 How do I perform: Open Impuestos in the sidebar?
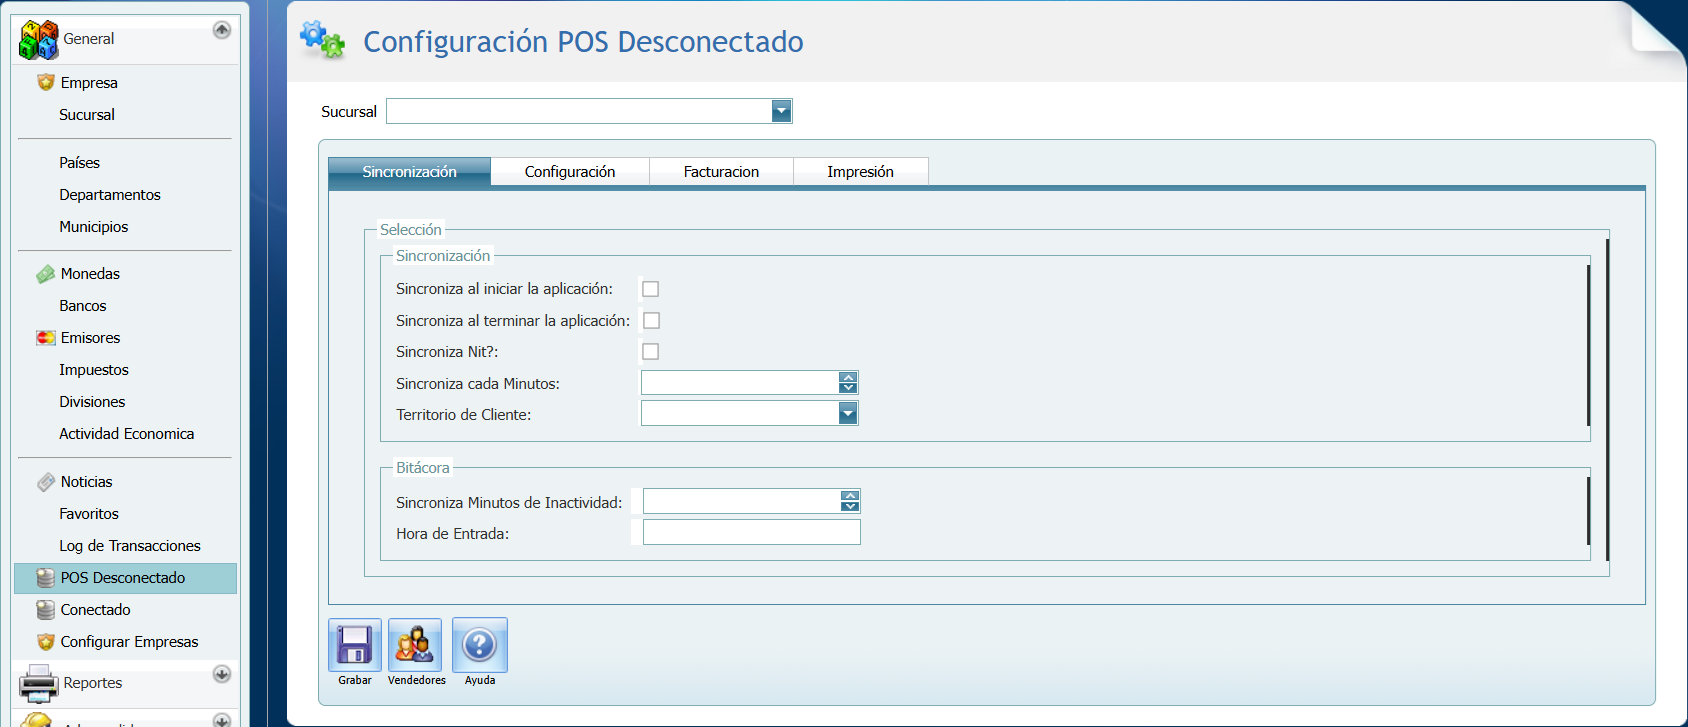click(94, 370)
